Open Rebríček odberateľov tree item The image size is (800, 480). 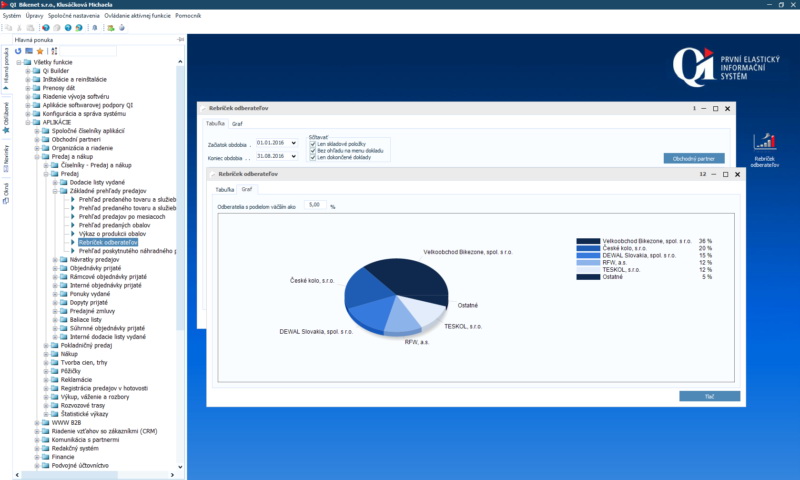pos(108,242)
